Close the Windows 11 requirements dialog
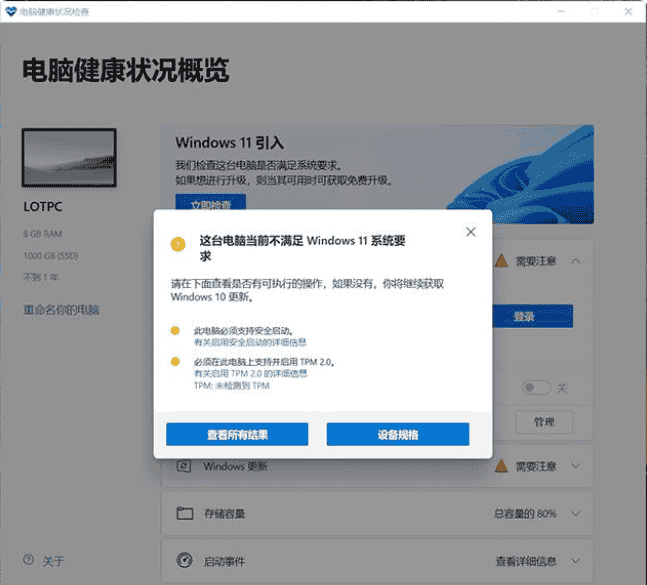The height and width of the screenshot is (585, 647). pos(471,232)
